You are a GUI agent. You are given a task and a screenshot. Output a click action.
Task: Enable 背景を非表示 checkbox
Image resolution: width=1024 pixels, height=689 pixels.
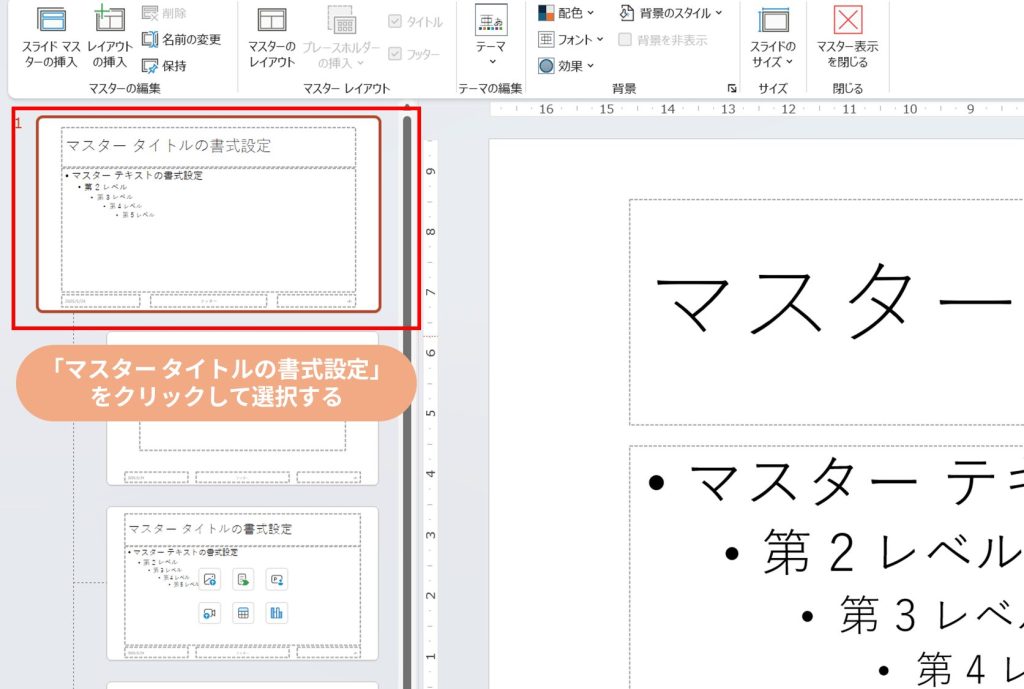625,40
